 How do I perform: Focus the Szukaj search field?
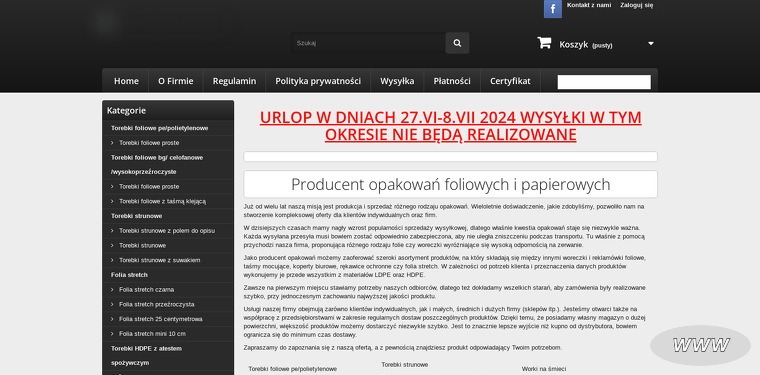368,43
